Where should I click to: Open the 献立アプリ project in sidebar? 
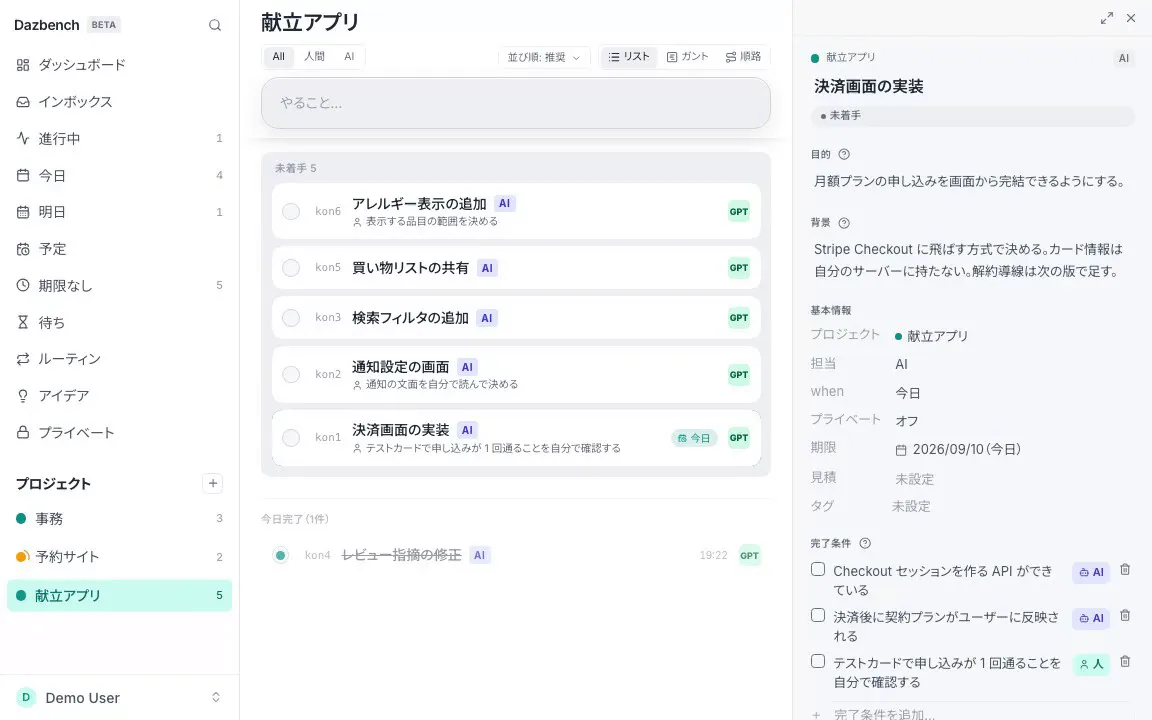119,595
